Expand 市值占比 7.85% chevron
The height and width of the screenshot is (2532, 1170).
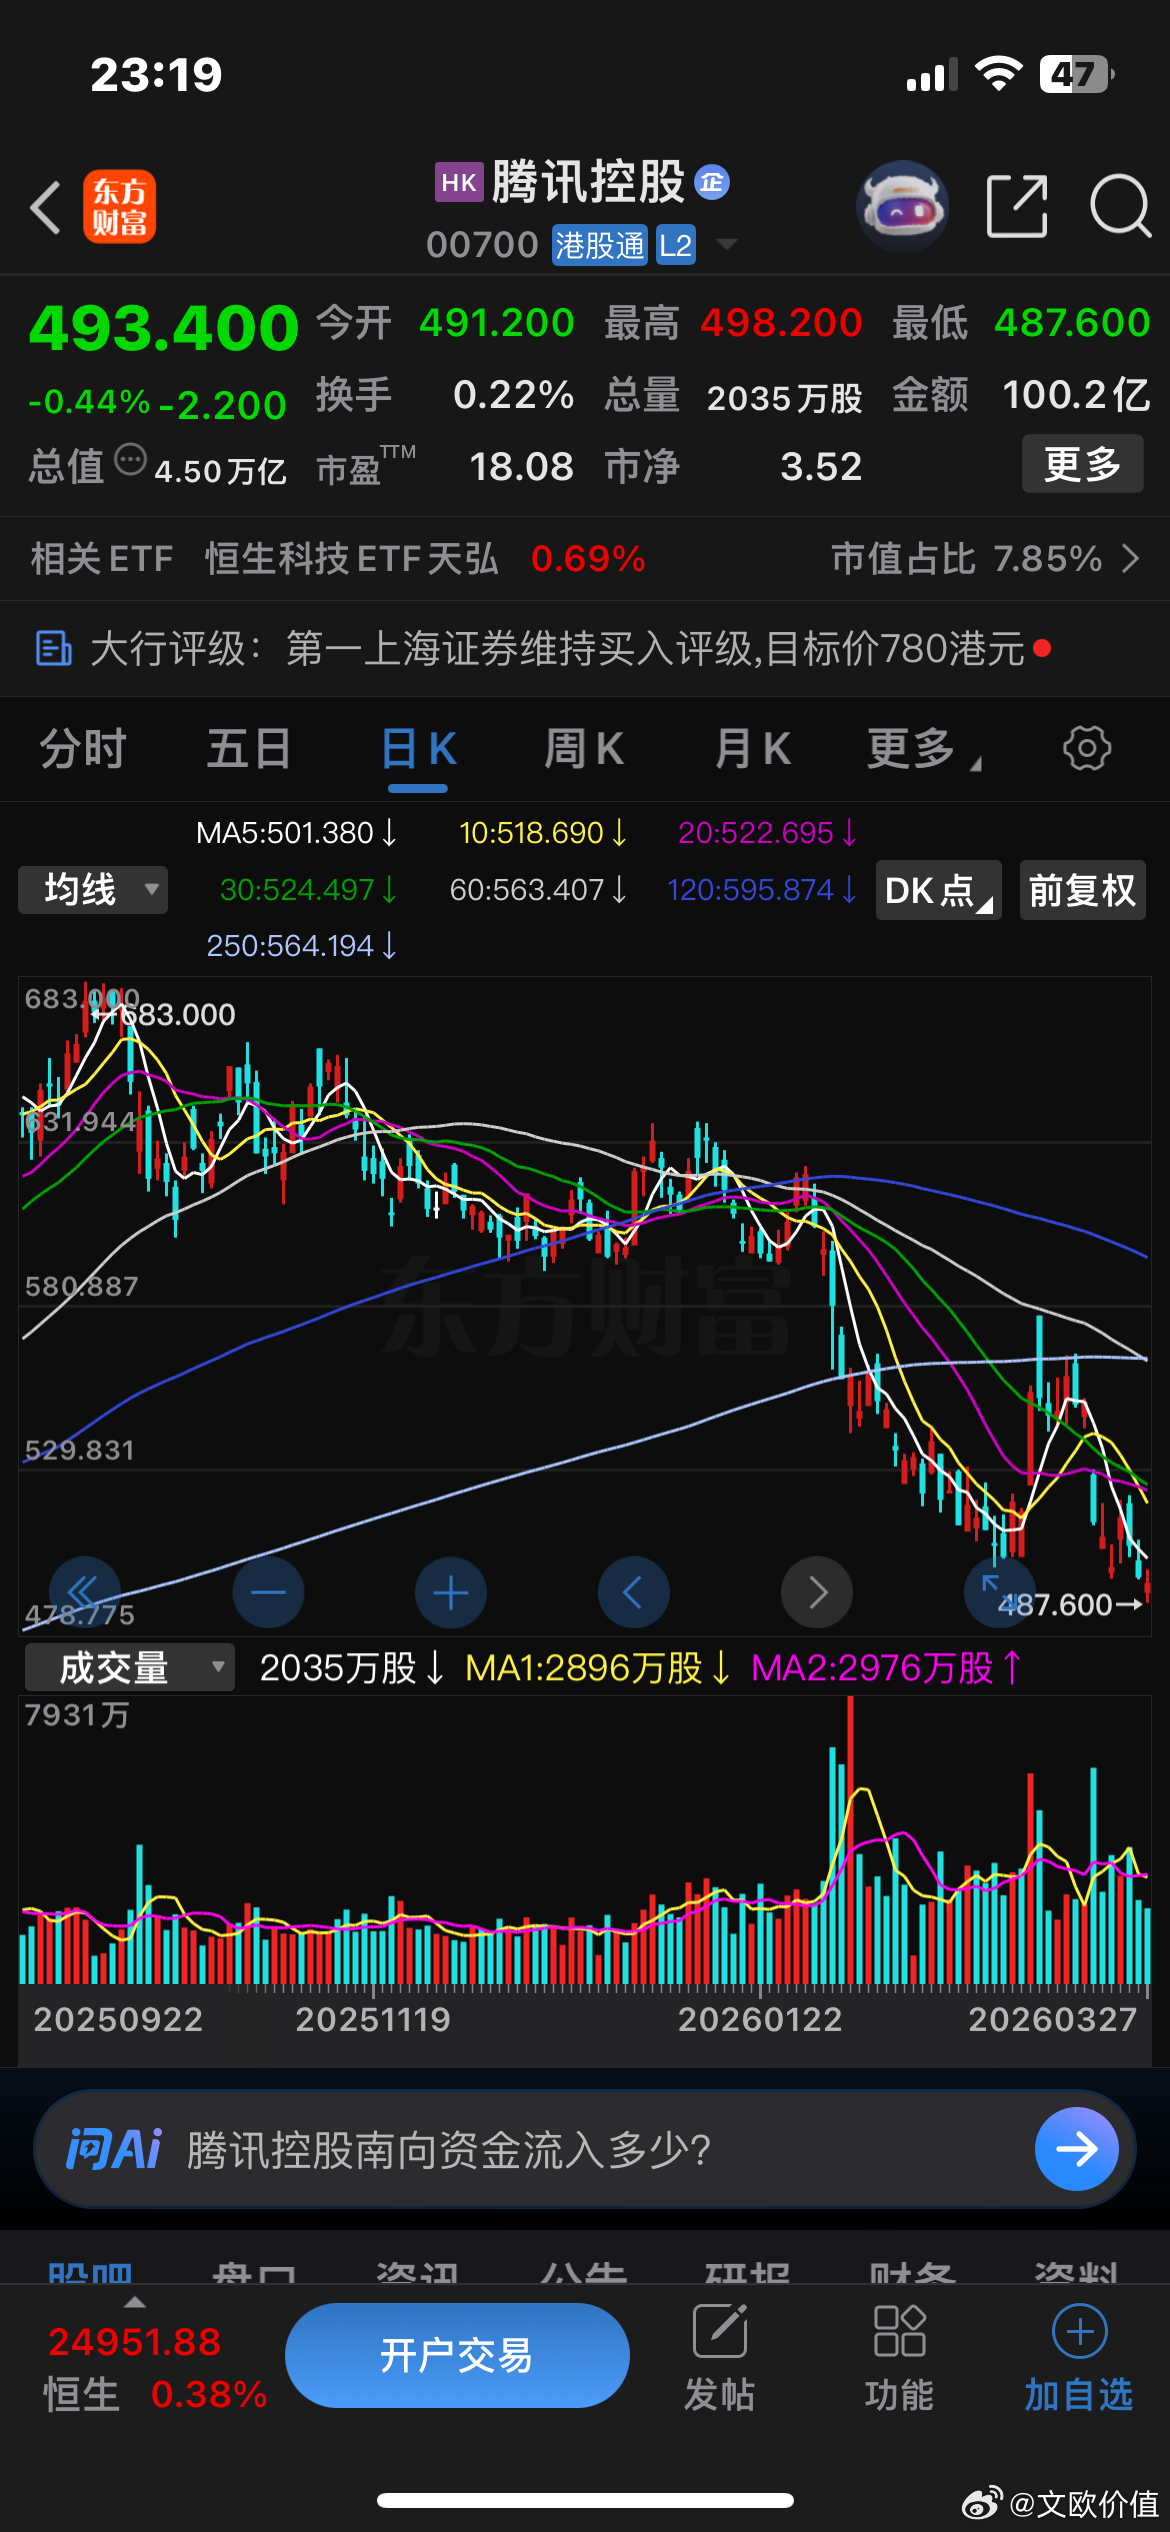pyautogui.click(x=1130, y=558)
